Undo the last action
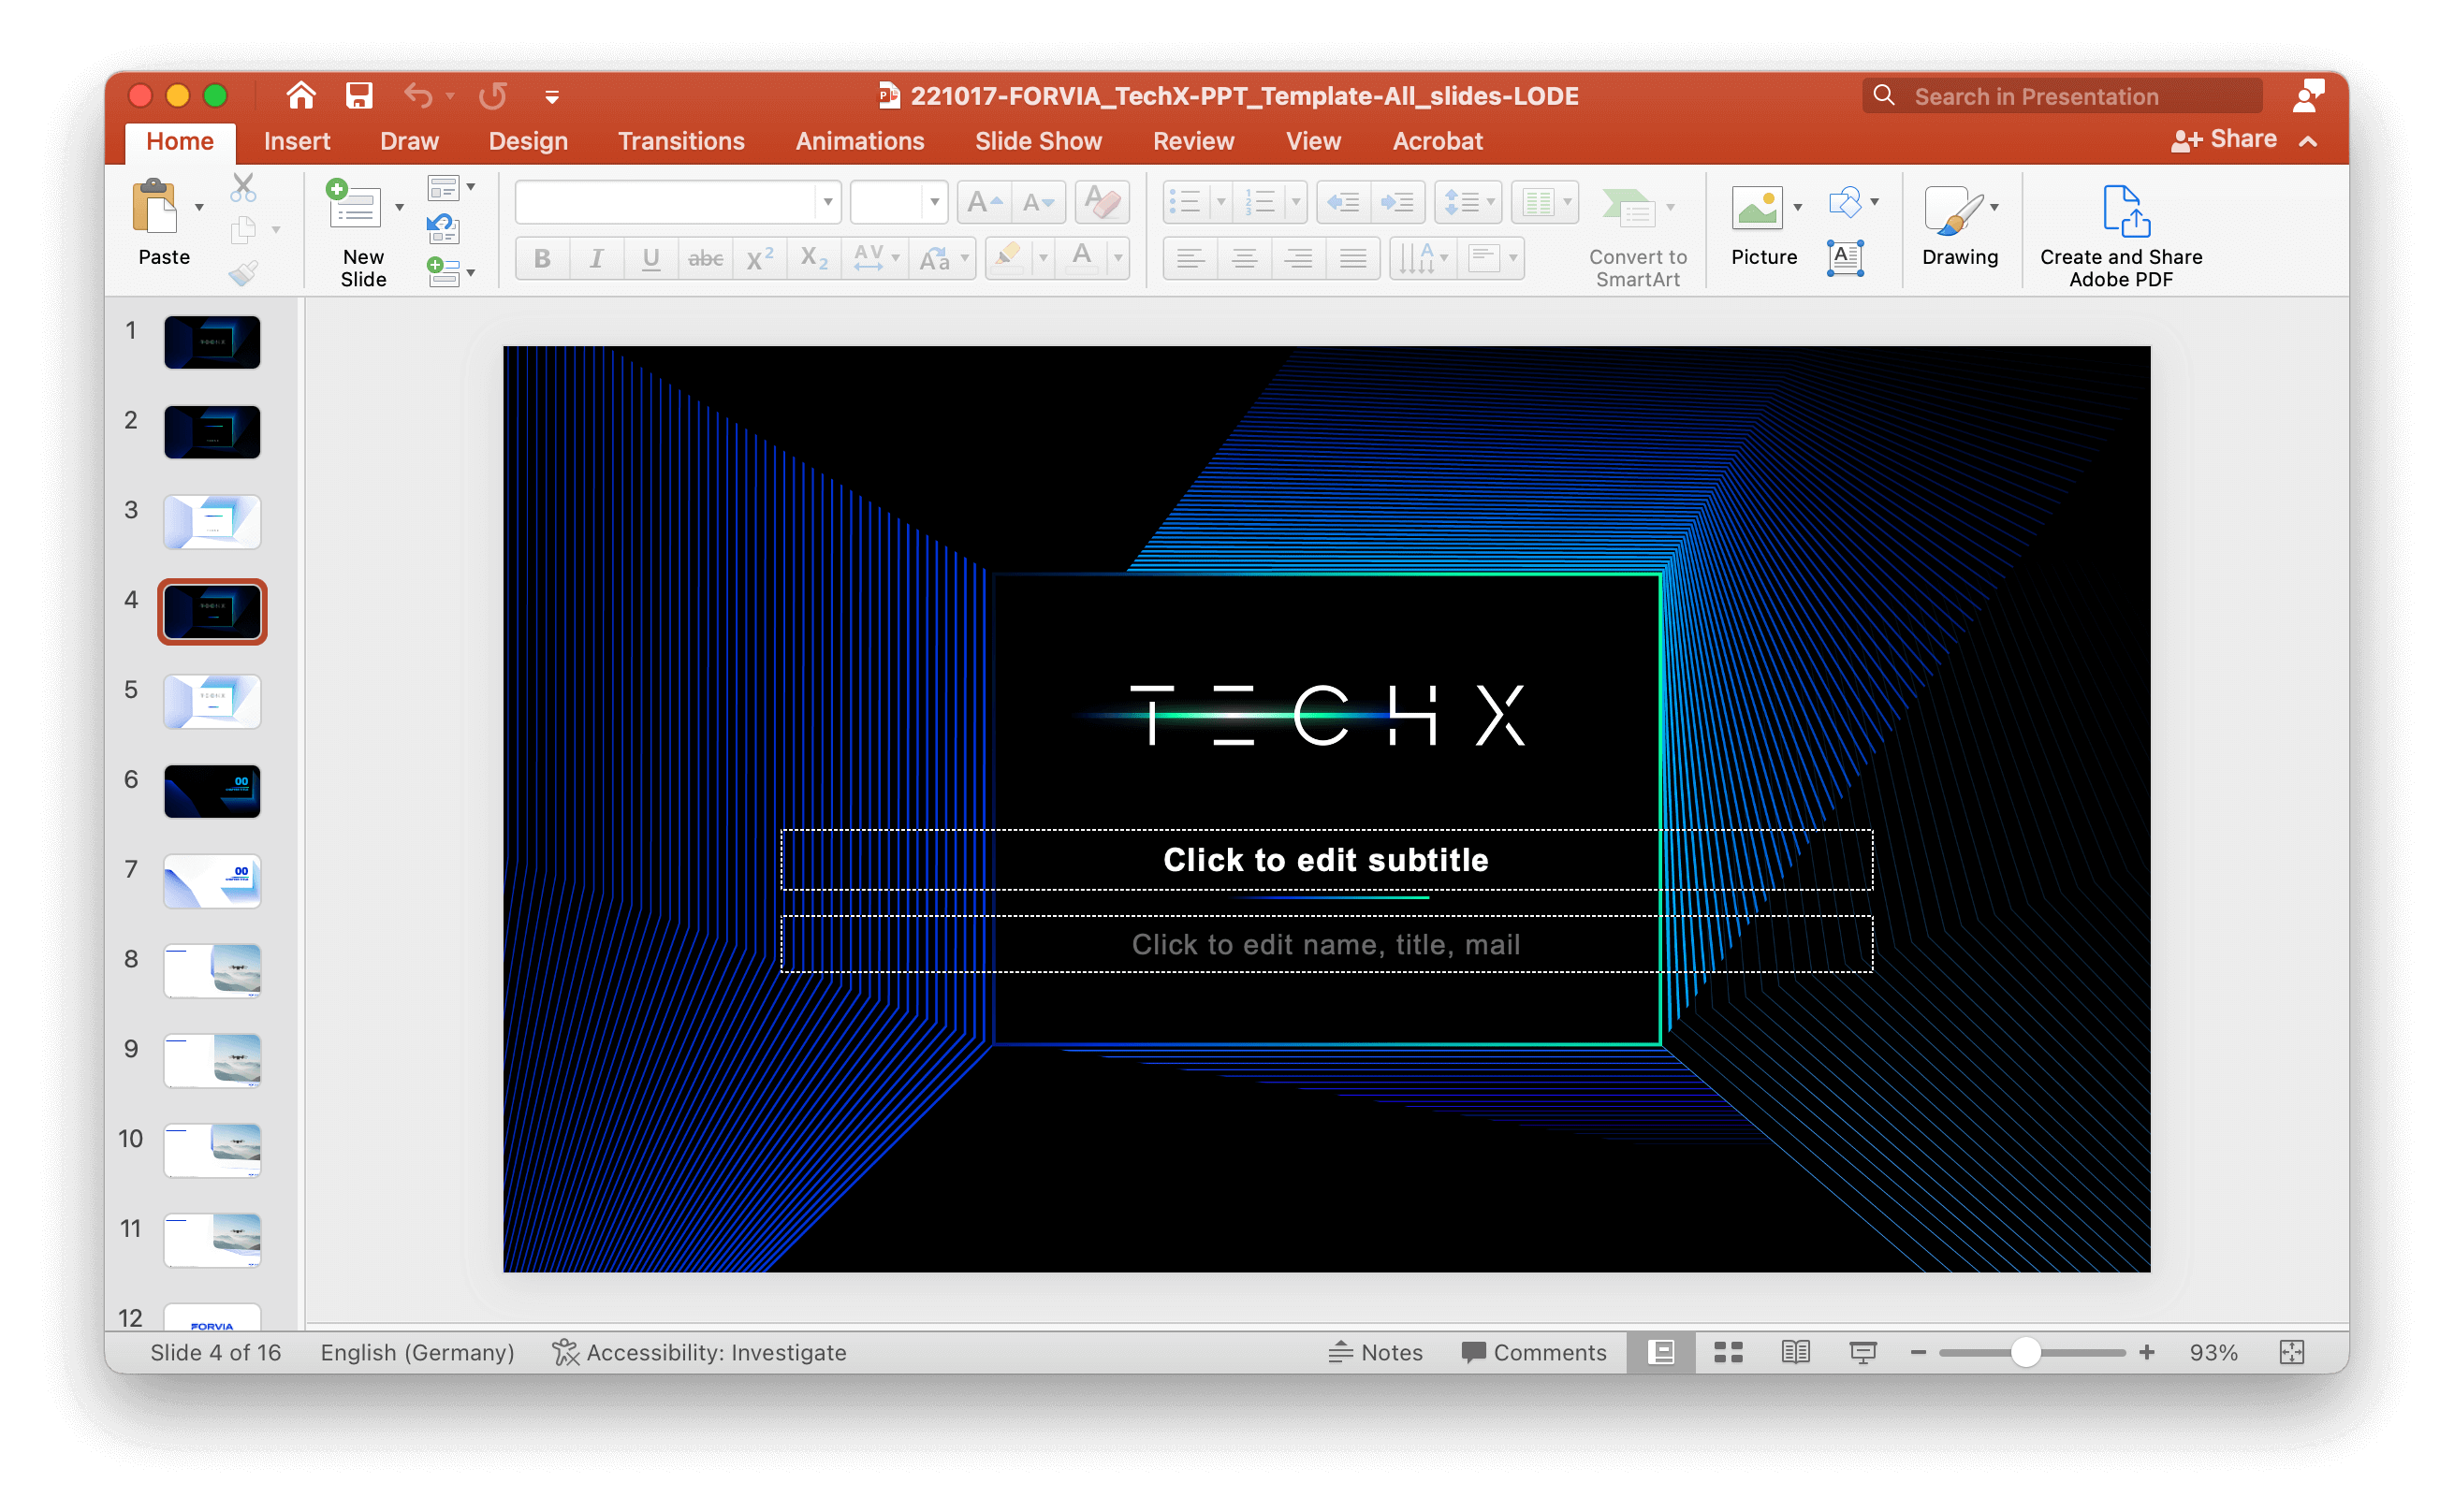Image resolution: width=2454 pixels, height=1512 pixels. coord(419,96)
